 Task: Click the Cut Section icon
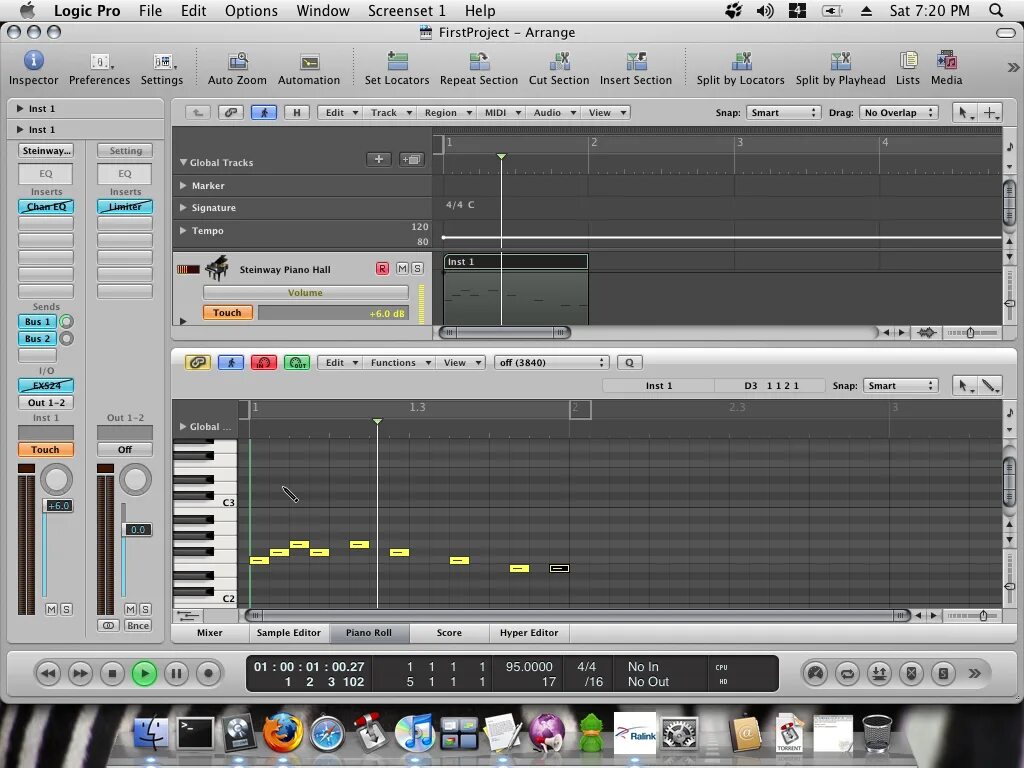pos(559,61)
